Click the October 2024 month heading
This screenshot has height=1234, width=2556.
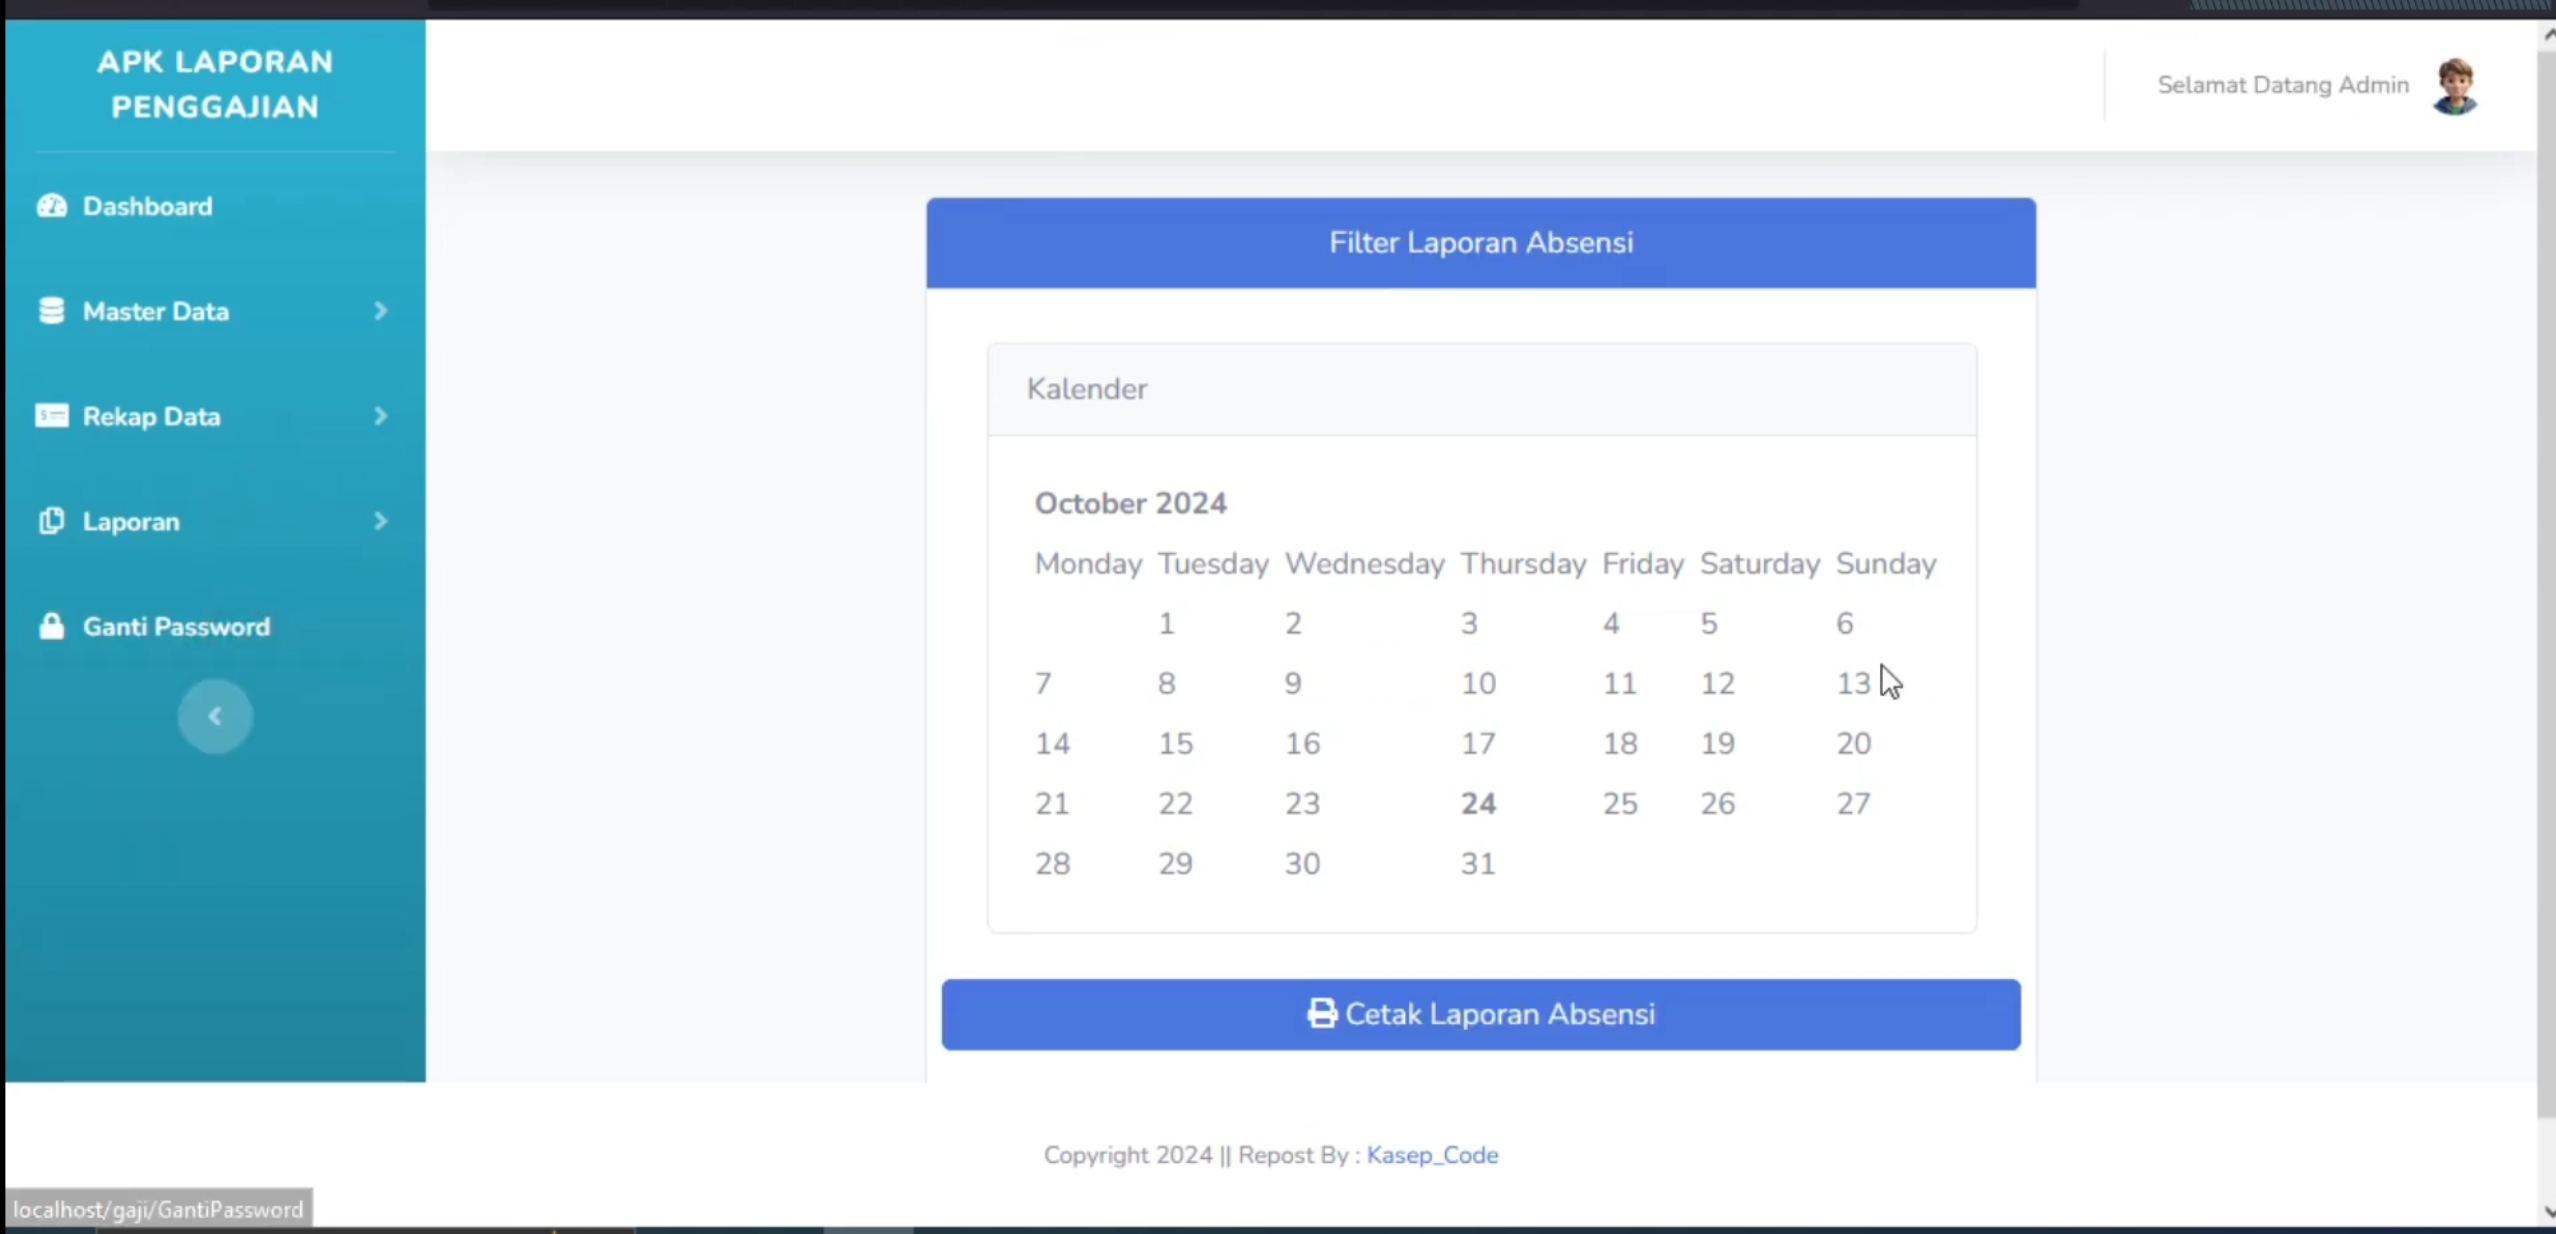click(x=1130, y=503)
